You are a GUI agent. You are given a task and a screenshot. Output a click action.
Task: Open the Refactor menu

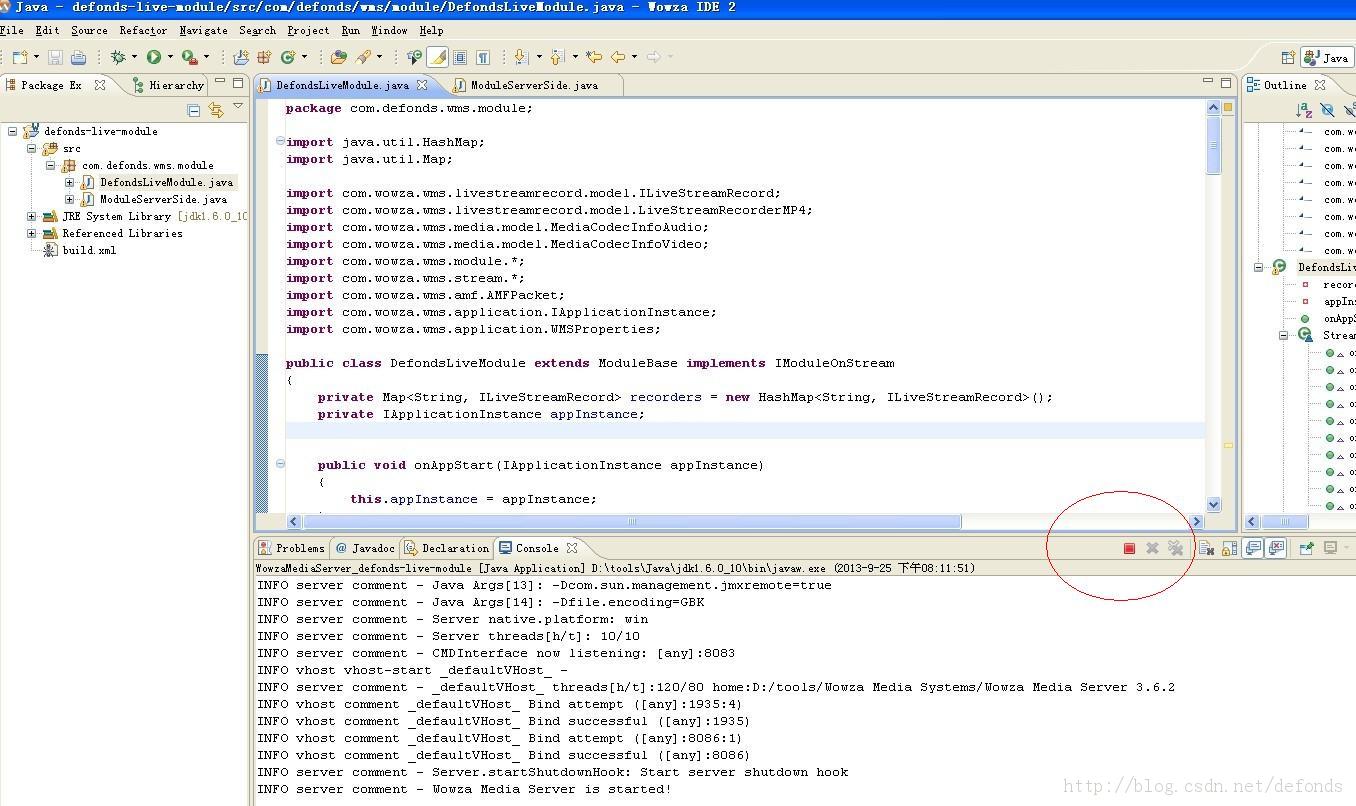(x=143, y=30)
